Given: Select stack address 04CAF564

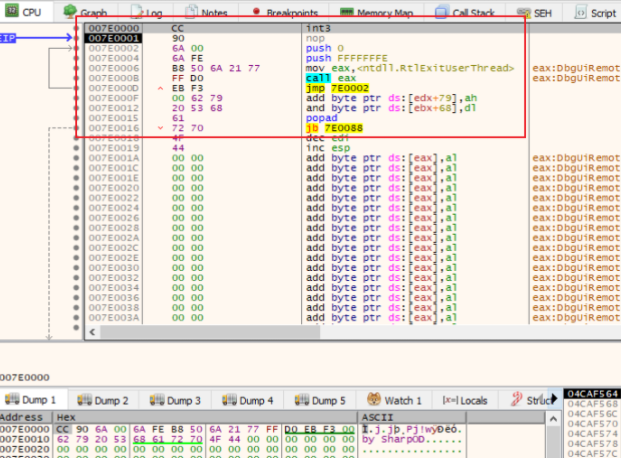Looking at the screenshot, I should (x=592, y=393).
